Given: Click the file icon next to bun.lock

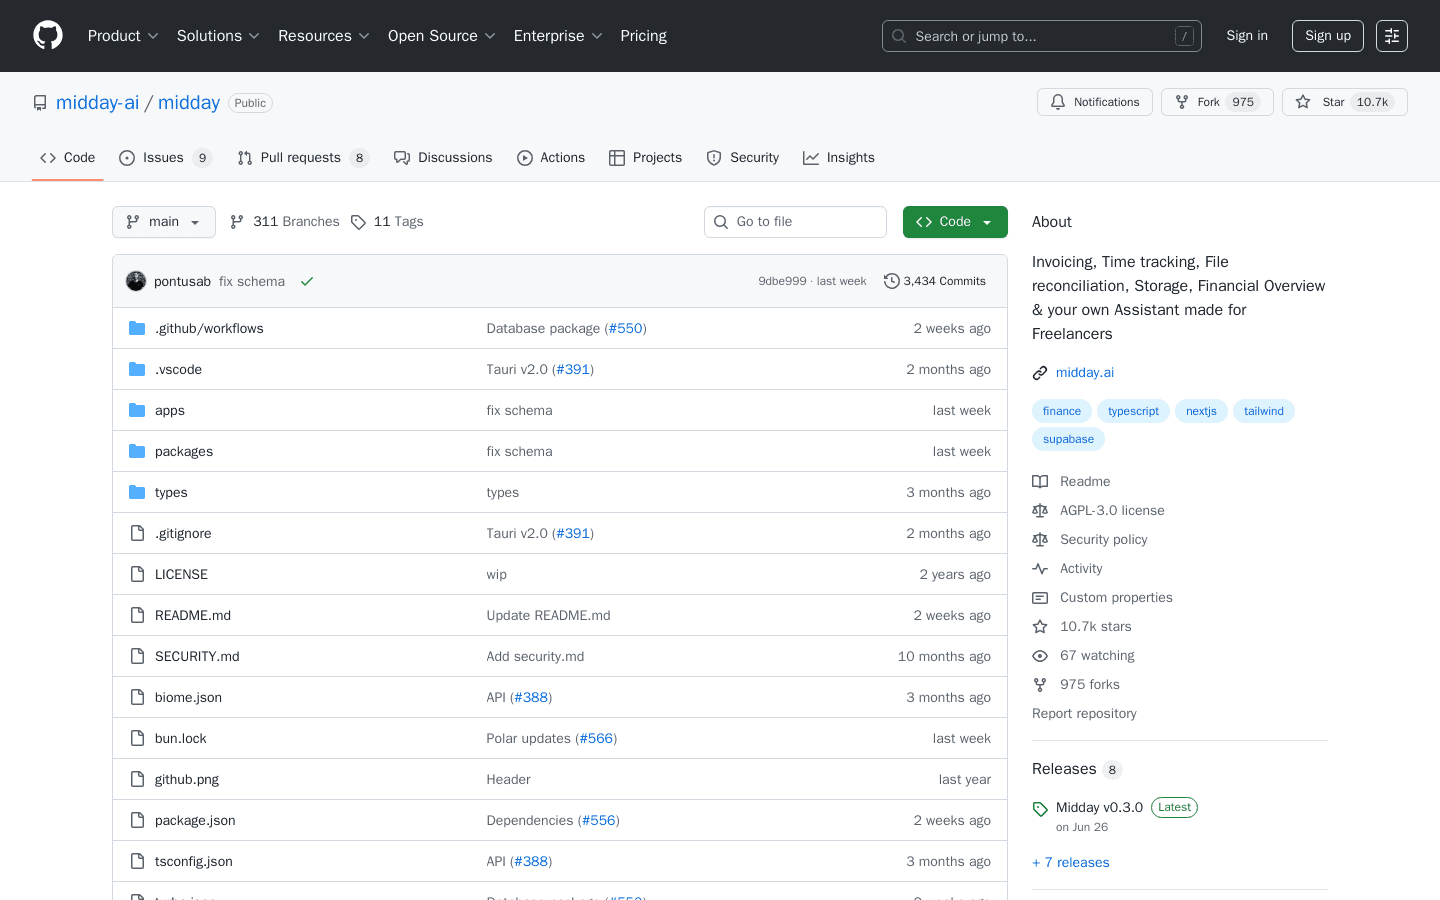Looking at the screenshot, I should click(137, 738).
